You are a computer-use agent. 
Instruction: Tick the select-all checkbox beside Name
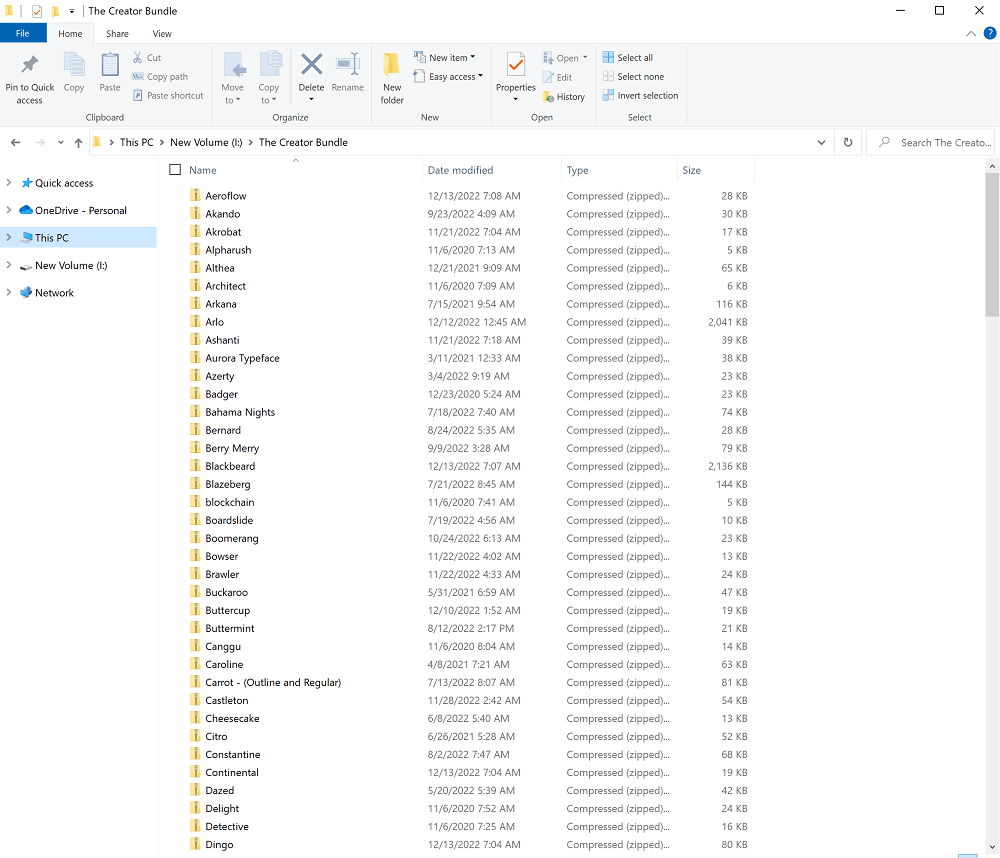tap(175, 170)
